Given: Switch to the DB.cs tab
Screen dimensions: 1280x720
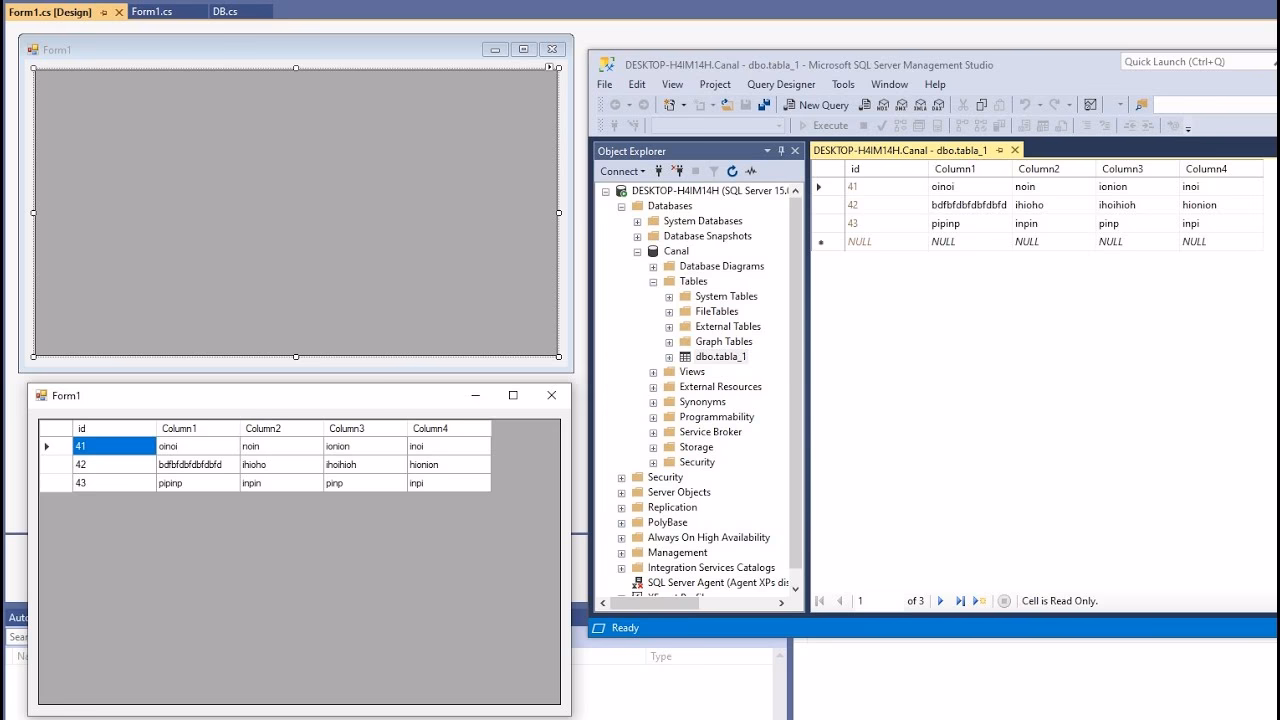Looking at the screenshot, I should click(225, 12).
